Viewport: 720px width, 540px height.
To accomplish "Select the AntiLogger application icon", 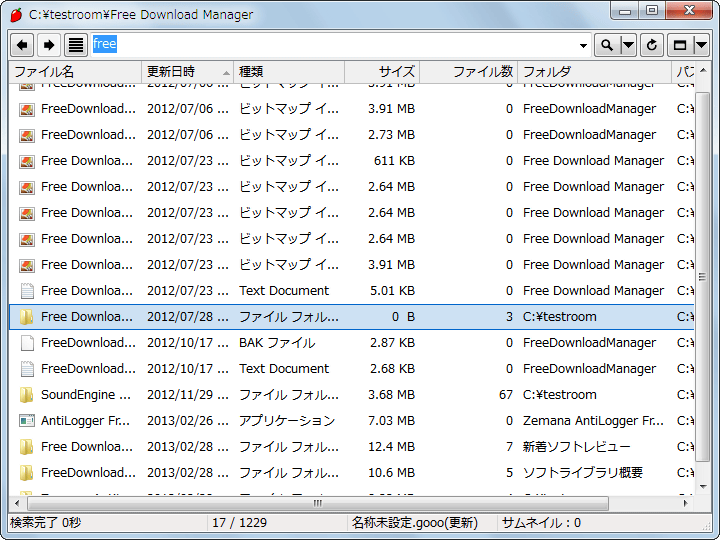I will 27,421.
